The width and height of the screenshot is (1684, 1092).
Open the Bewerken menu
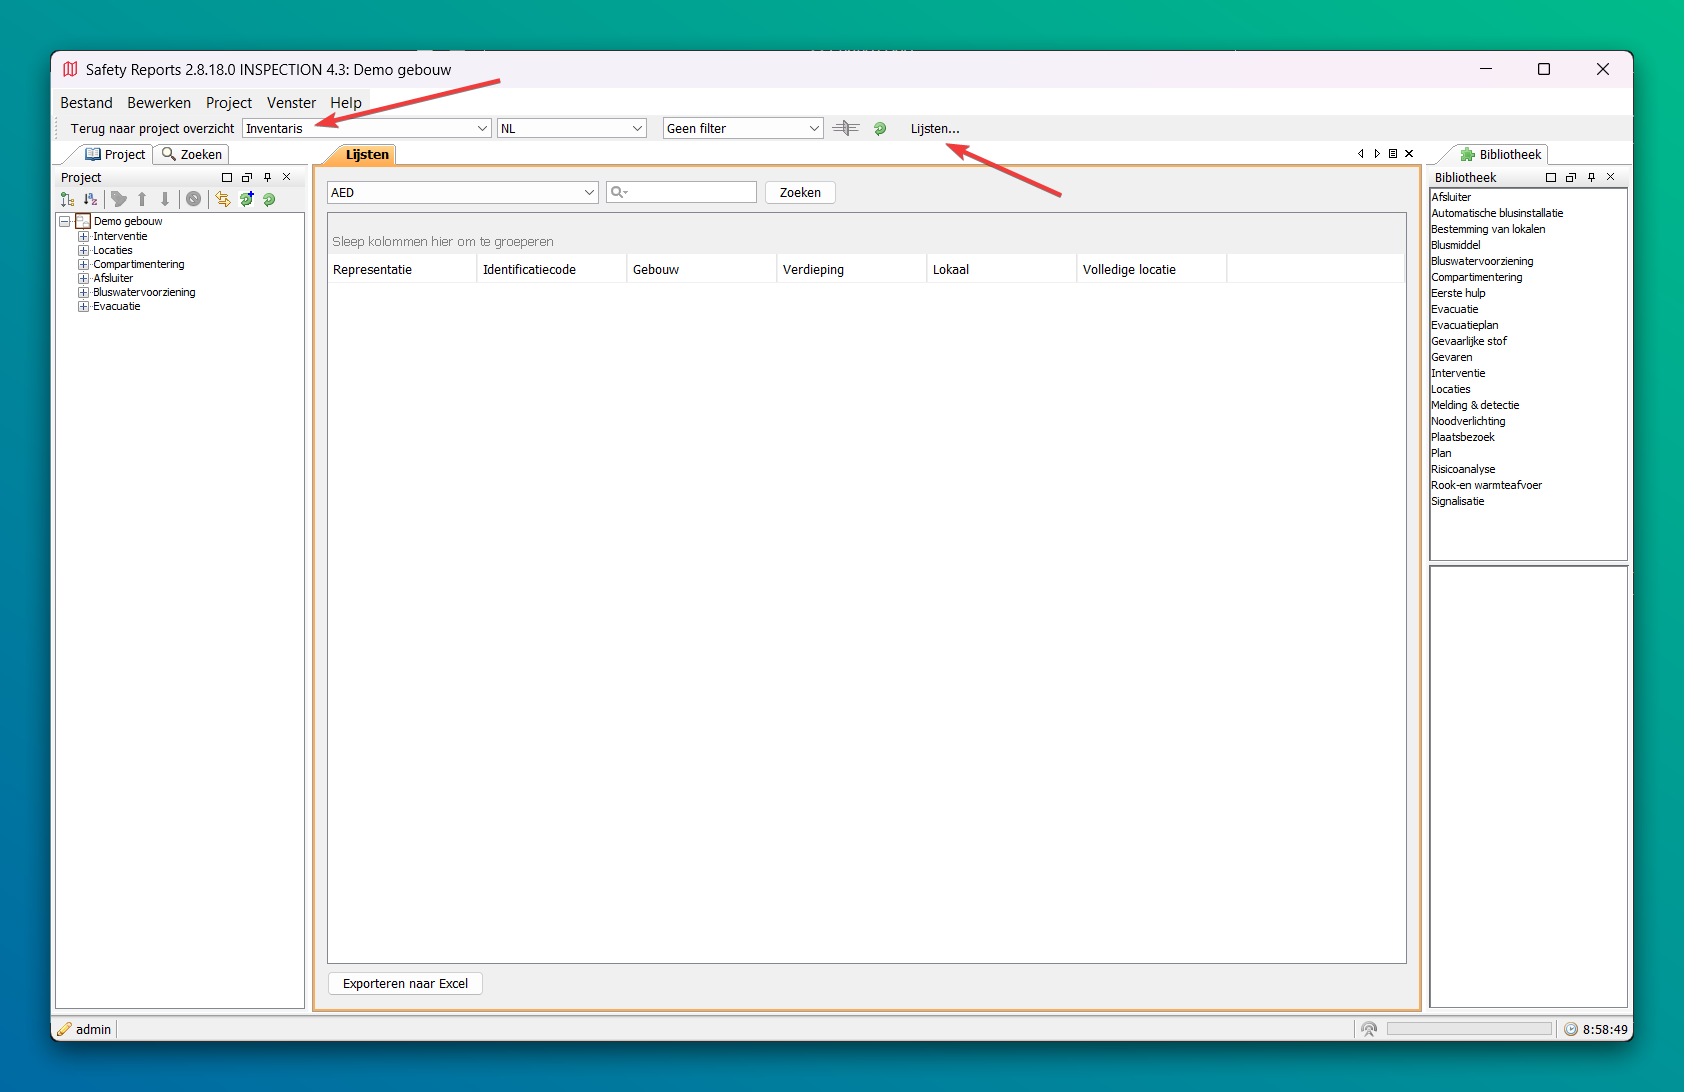point(158,103)
